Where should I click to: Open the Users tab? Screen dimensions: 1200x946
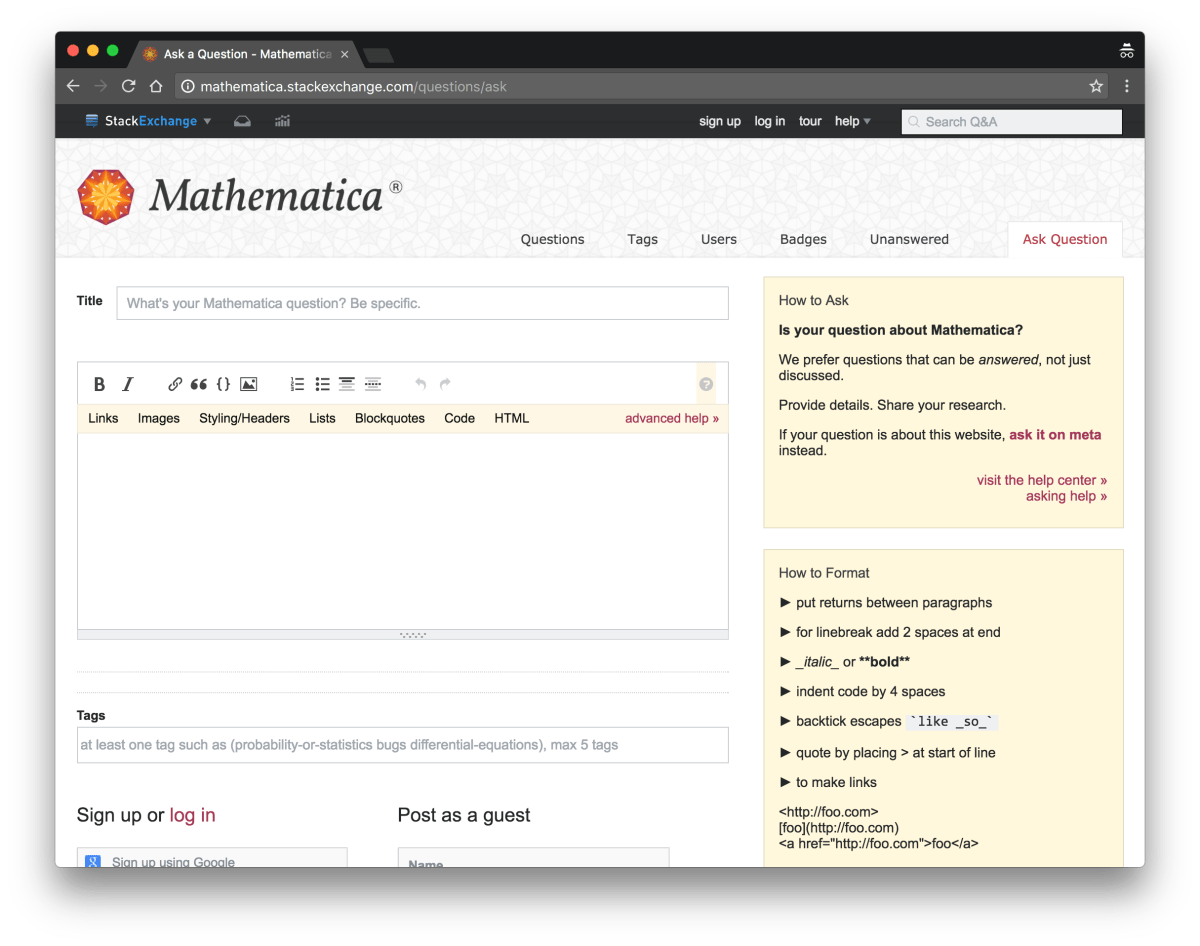(719, 239)
